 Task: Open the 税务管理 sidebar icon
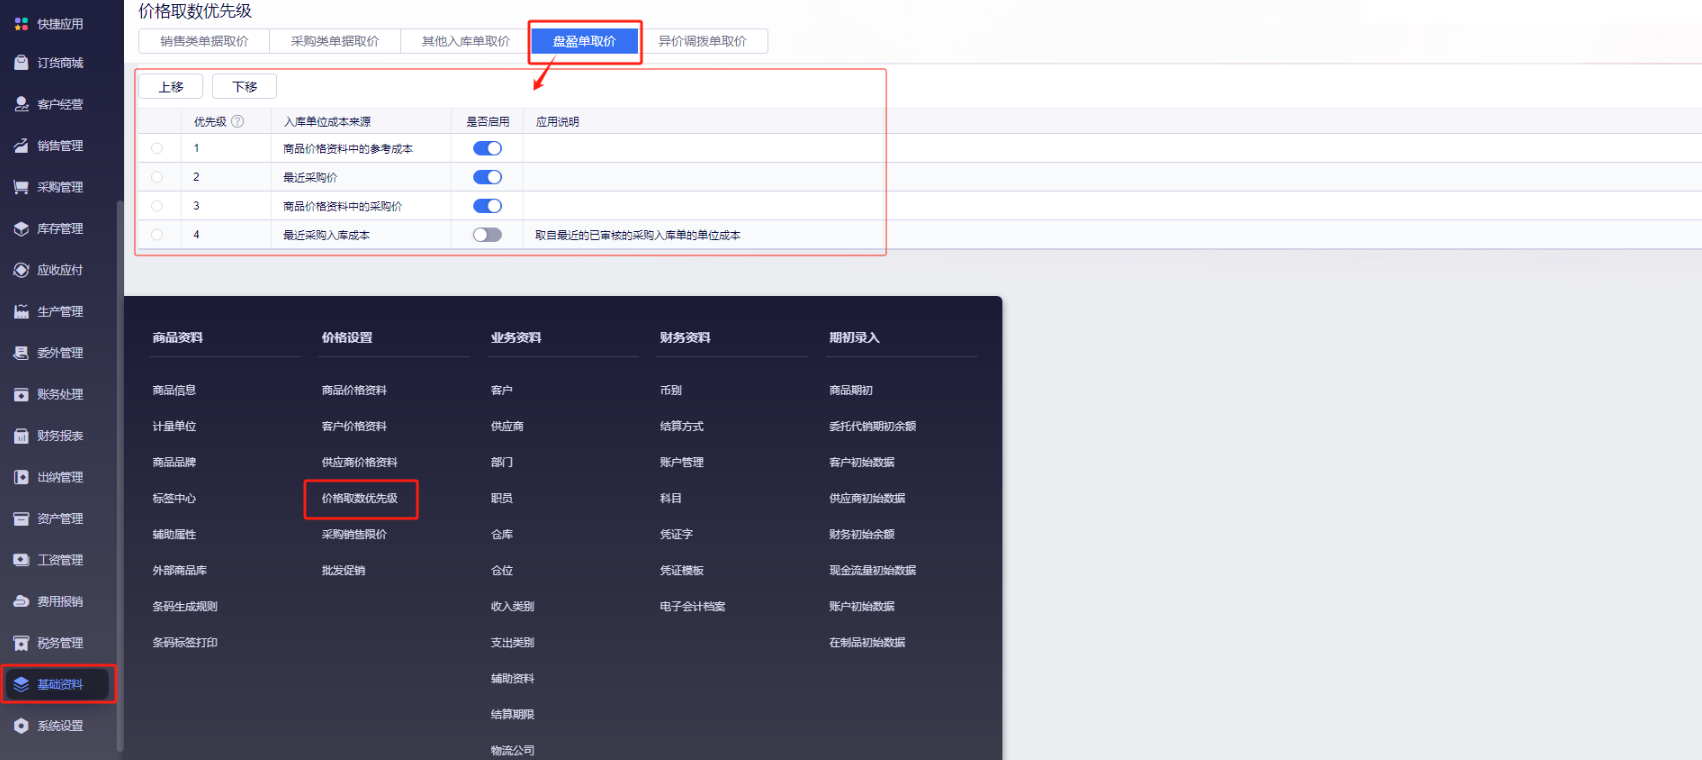21,643
